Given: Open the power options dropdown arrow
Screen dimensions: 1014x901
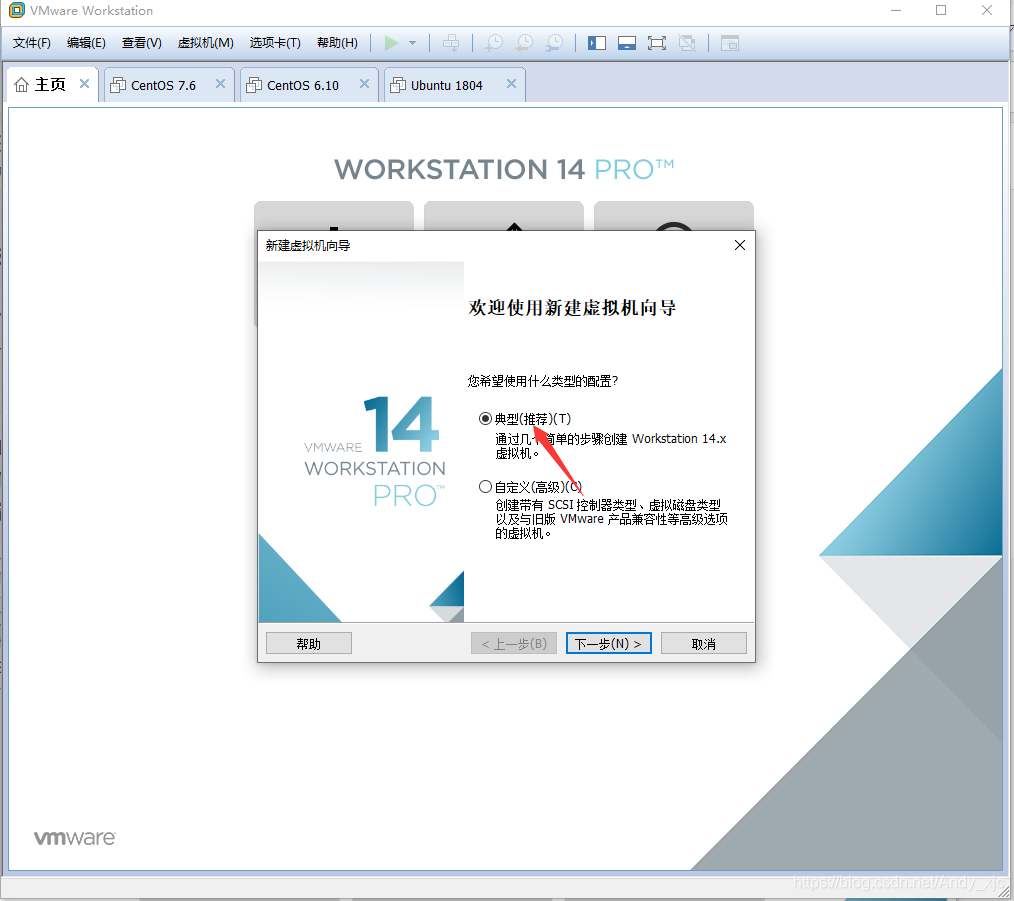Looking at the screenshot, I should pos(413,43).
